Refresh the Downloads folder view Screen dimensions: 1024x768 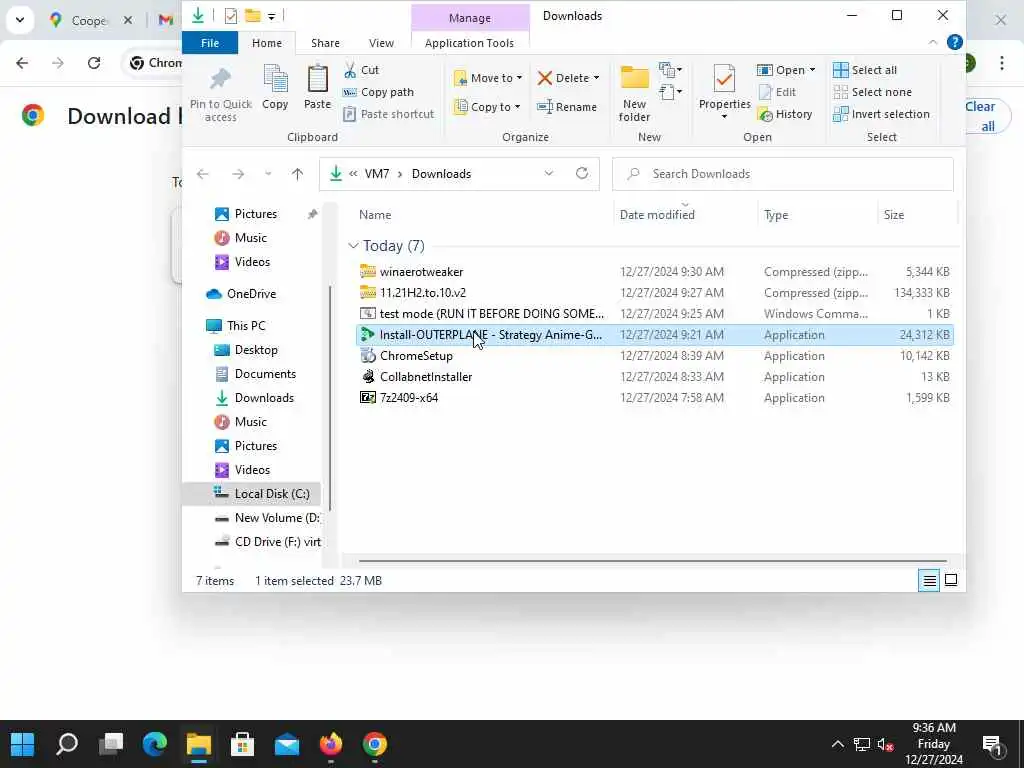tap(582, 173)
